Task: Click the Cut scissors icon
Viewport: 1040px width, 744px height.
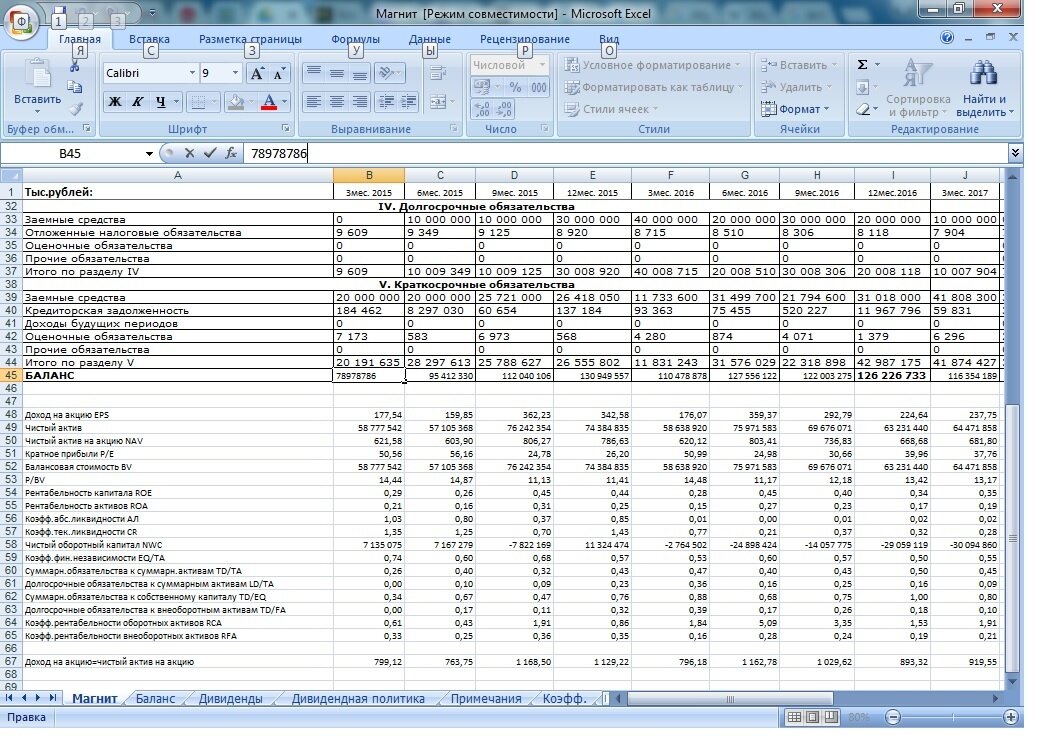Action: pyautogui.click(x=75, y=66)
